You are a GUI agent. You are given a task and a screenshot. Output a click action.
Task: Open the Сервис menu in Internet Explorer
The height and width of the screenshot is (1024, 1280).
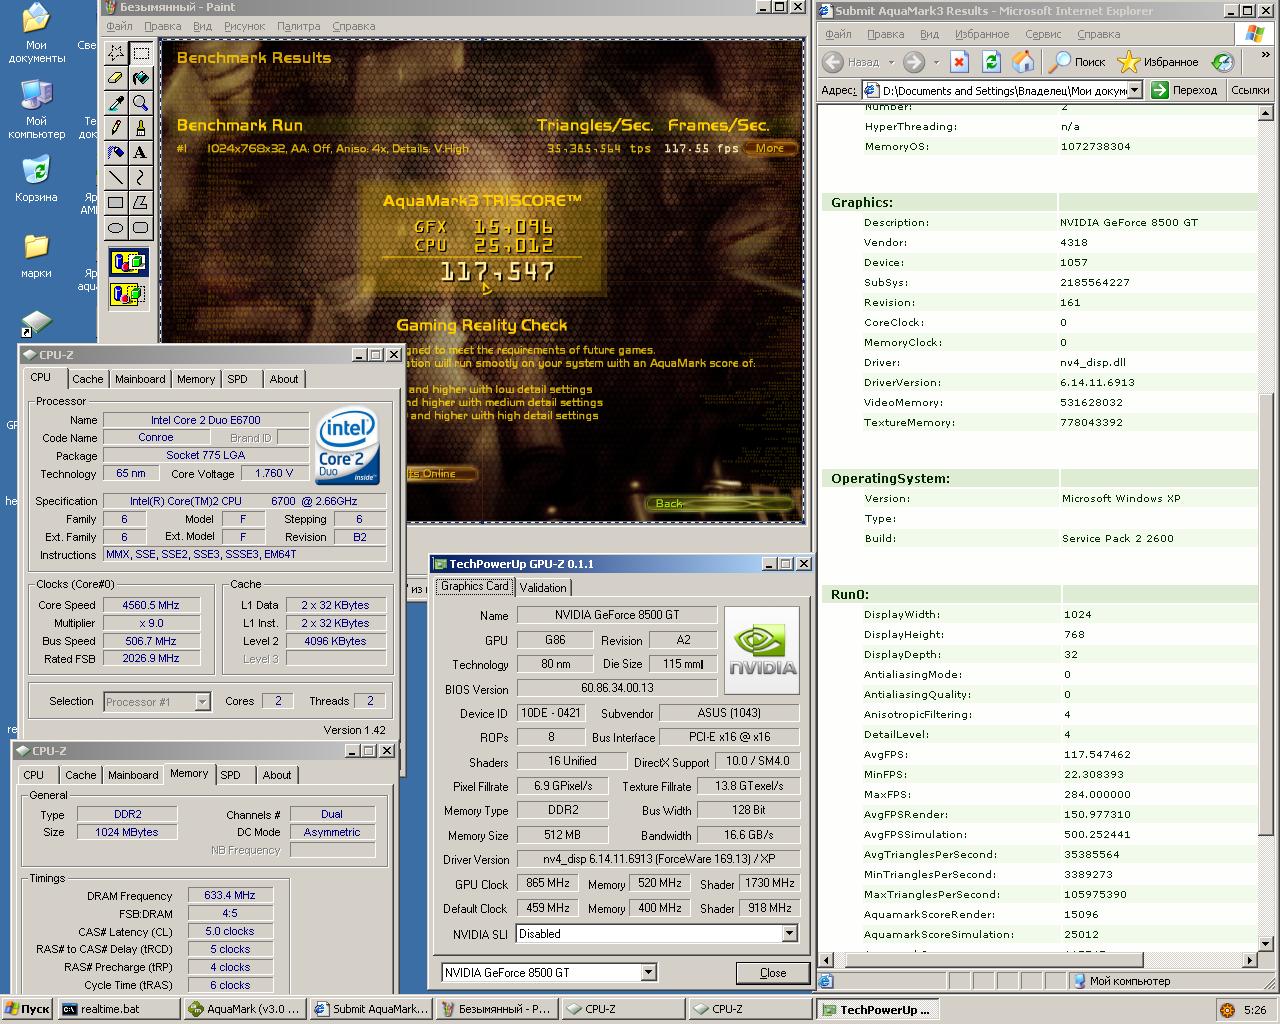click(x=1042, y=34)
